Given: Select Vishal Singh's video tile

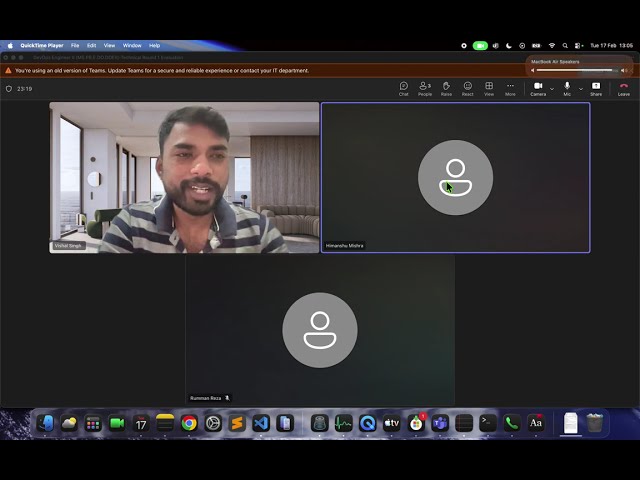Looking at the screenshot, I should (x=184, y=178).
